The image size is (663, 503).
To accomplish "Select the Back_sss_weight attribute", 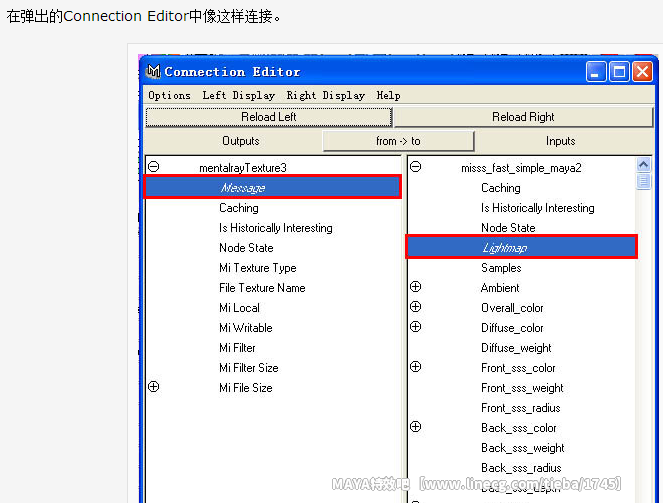I will tap(523, 448).
